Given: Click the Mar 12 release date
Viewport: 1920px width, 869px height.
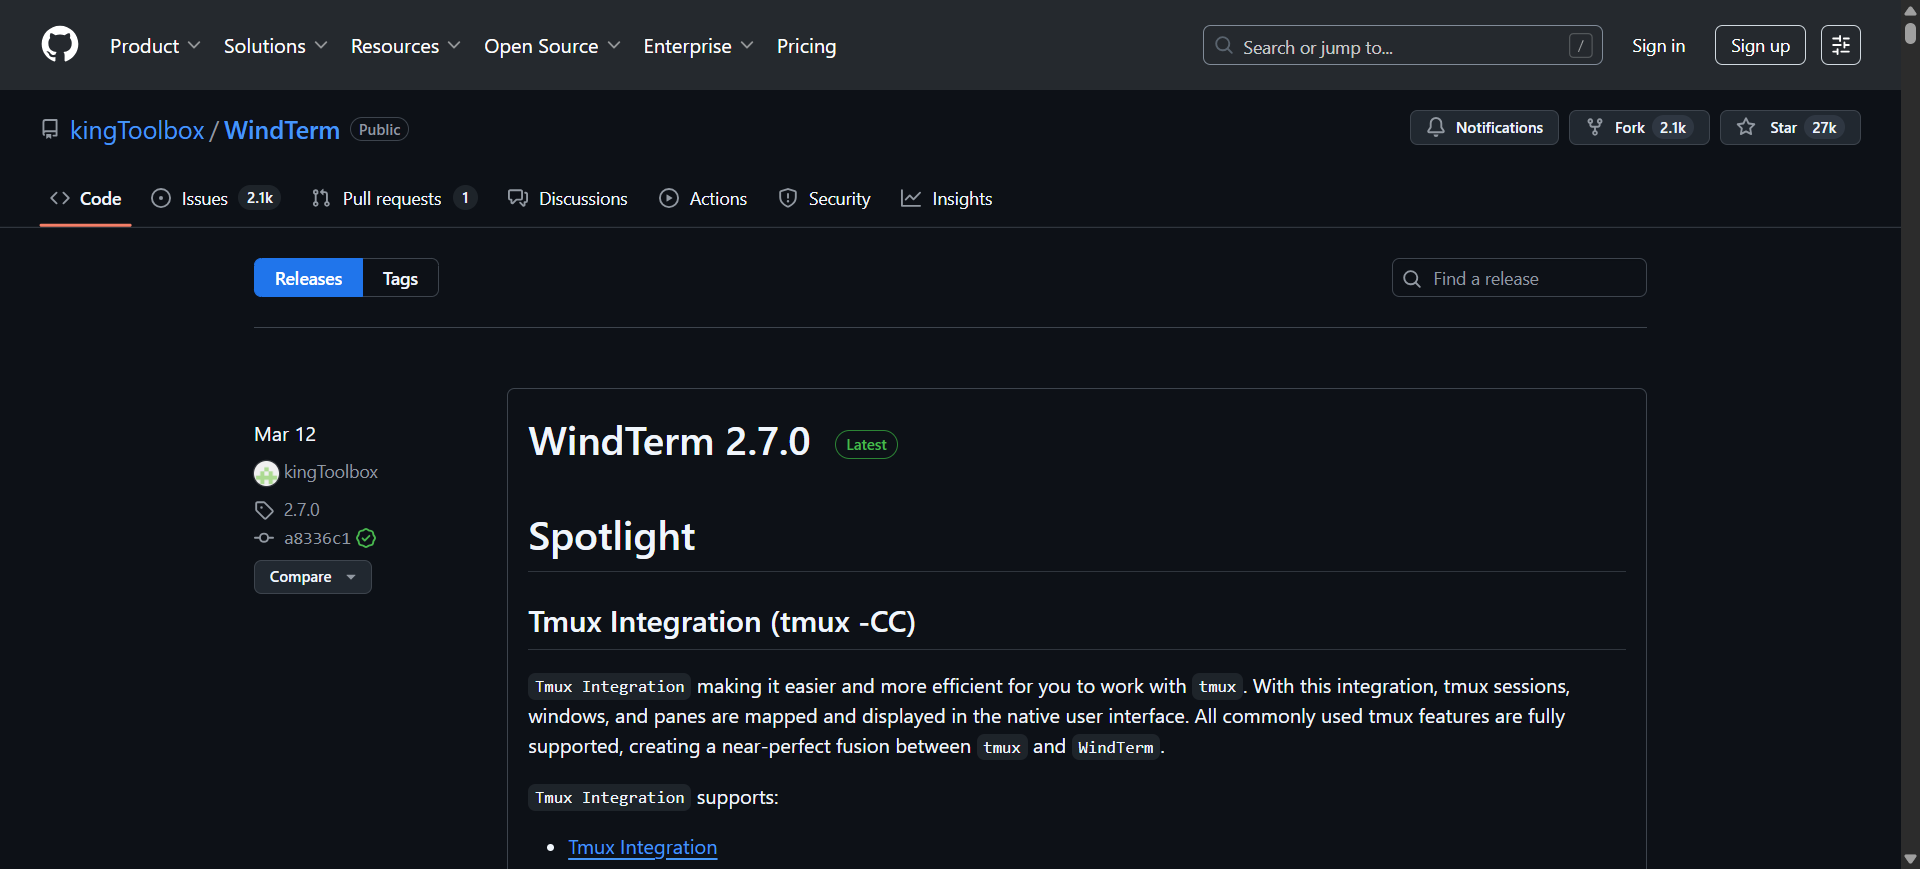Looking at the screenshot, I should pos(285,434).
